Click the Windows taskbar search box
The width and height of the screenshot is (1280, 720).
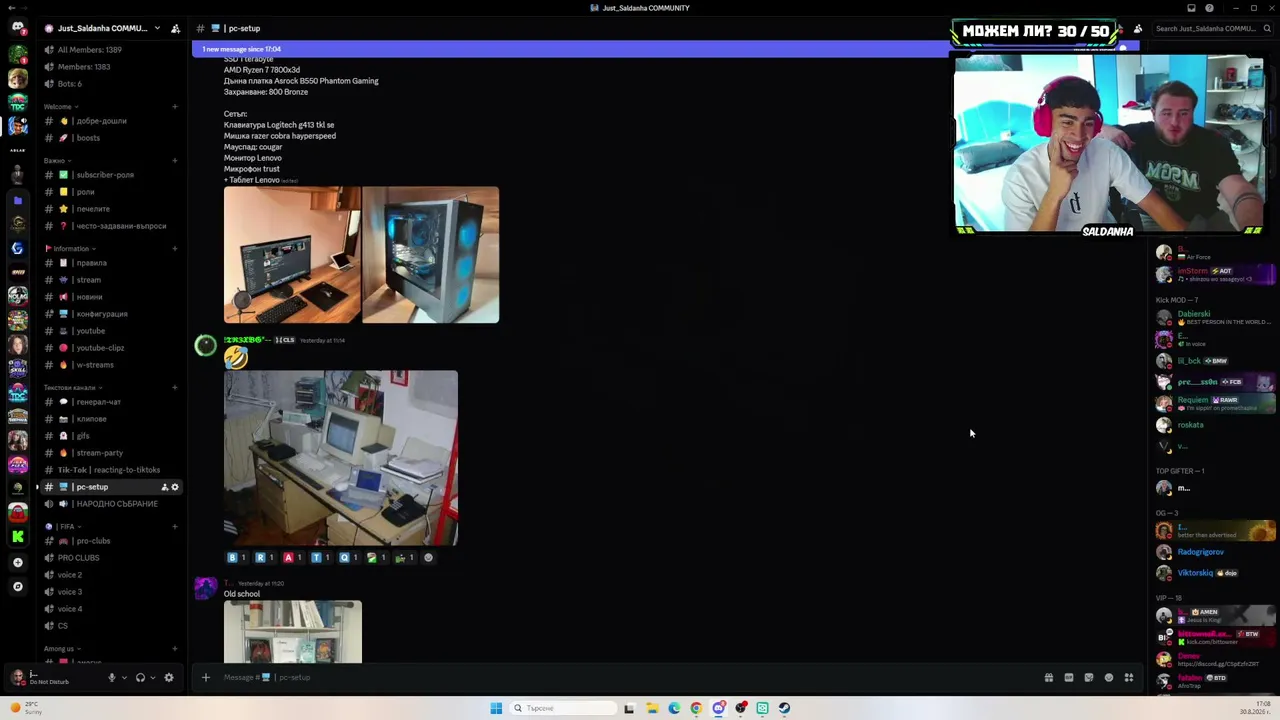pyautogui.click(x=564, y=708)
